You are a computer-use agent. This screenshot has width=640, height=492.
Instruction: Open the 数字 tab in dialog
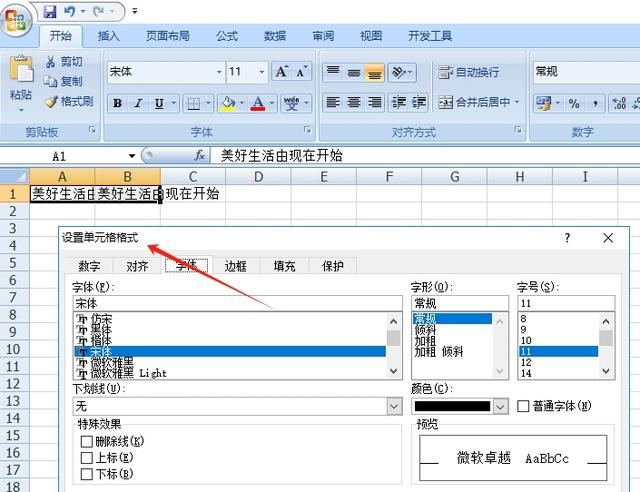click(89, 266)
